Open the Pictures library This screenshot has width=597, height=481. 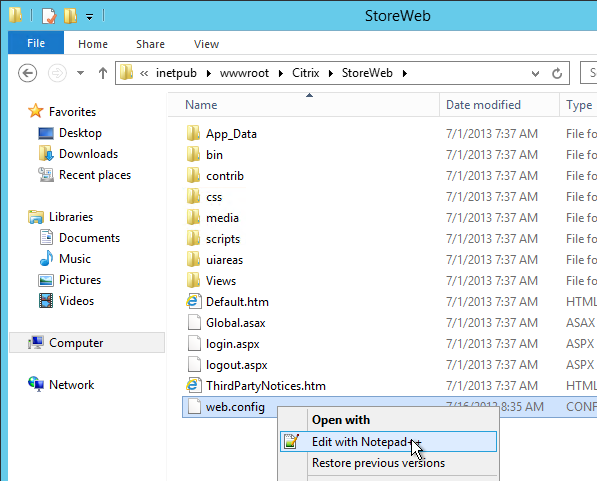(80, 280)
